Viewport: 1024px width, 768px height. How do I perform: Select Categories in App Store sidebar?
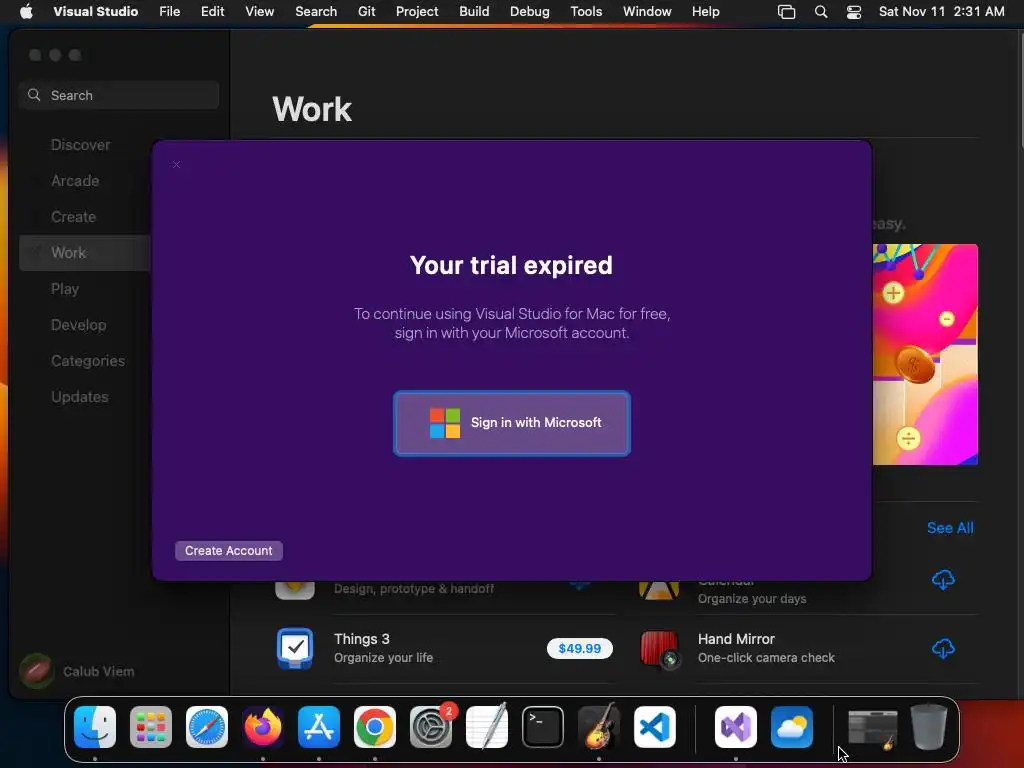[x=88, y=360]
